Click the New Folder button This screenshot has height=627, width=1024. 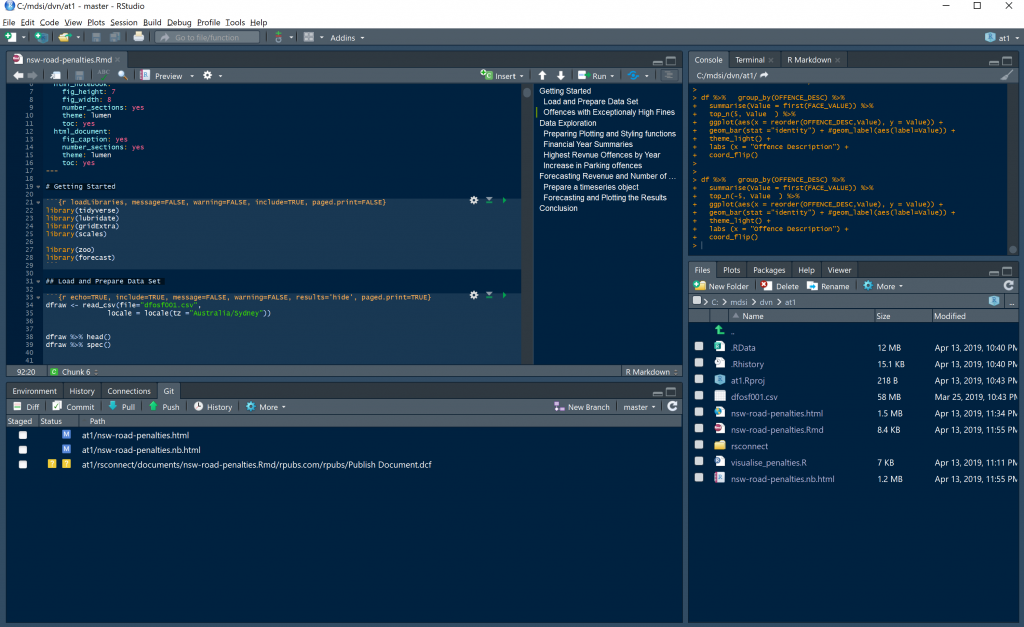click(x=721, y=286)
